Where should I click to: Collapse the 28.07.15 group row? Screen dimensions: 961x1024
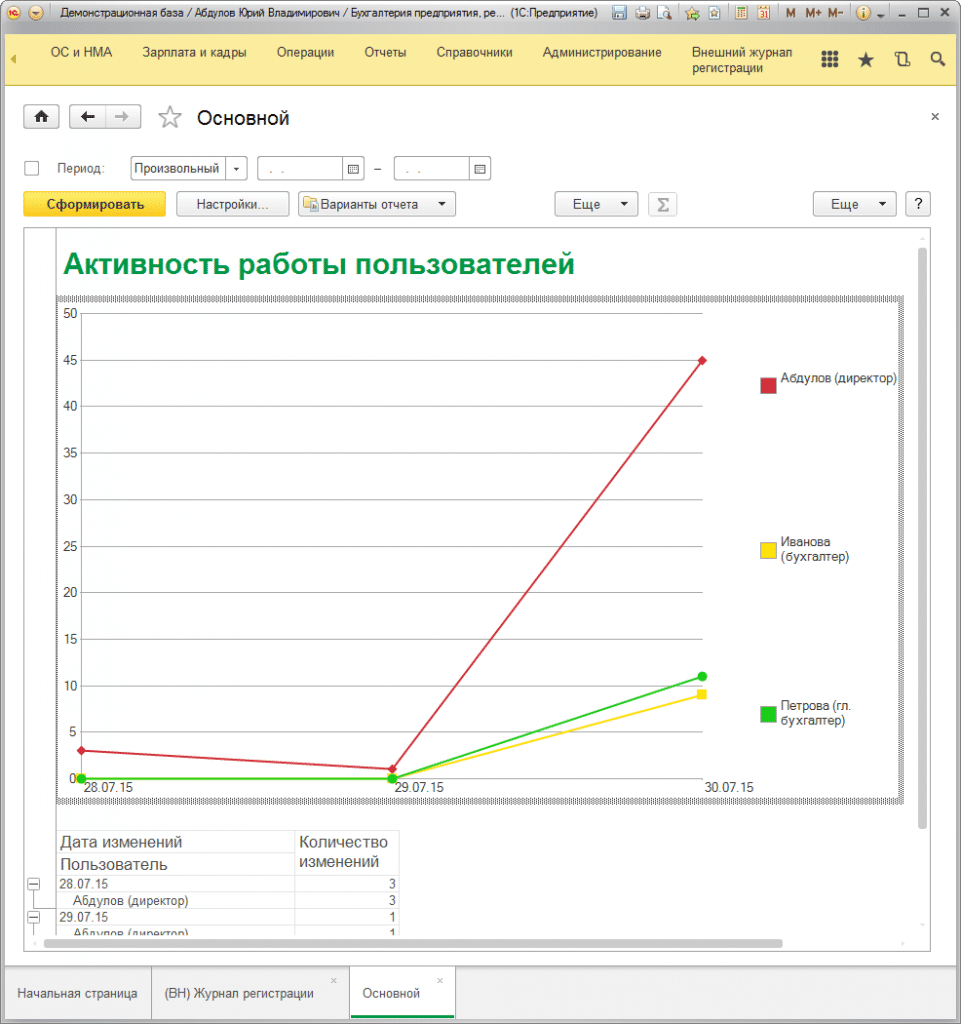point(34,884)
